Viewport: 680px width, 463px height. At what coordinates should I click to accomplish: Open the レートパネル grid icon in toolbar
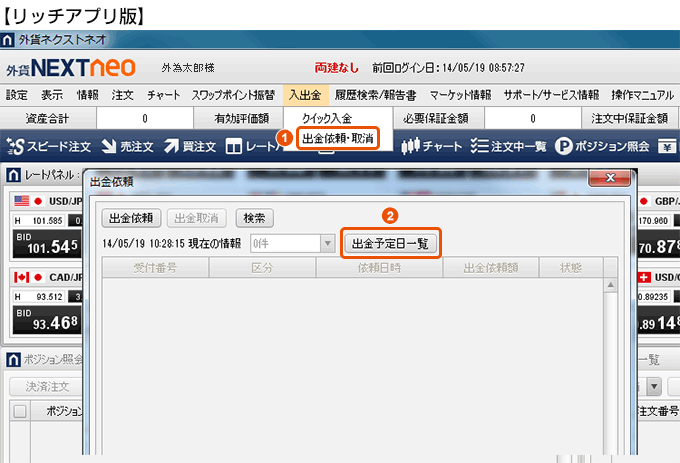[x=234, y=147]
